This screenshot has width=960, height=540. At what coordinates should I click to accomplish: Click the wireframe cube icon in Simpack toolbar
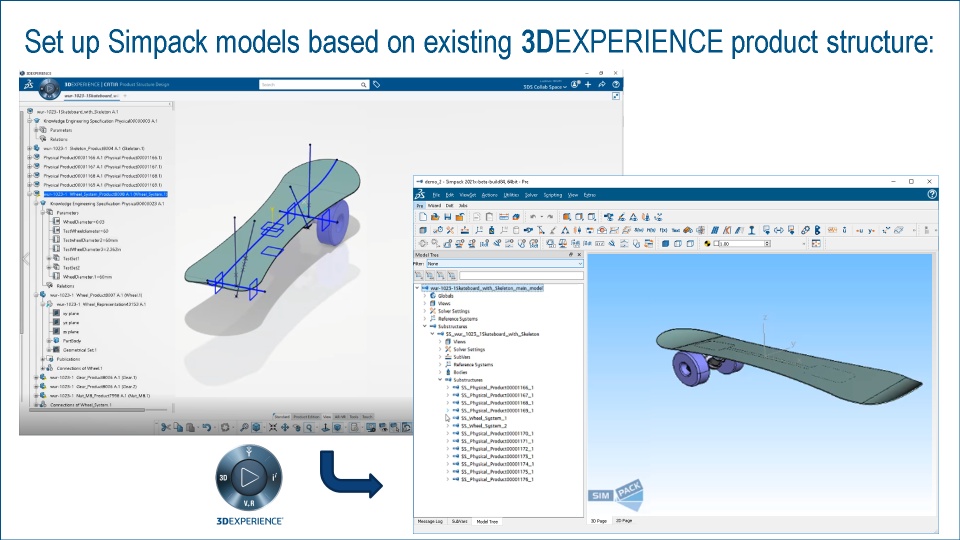(x=678, y=244)
